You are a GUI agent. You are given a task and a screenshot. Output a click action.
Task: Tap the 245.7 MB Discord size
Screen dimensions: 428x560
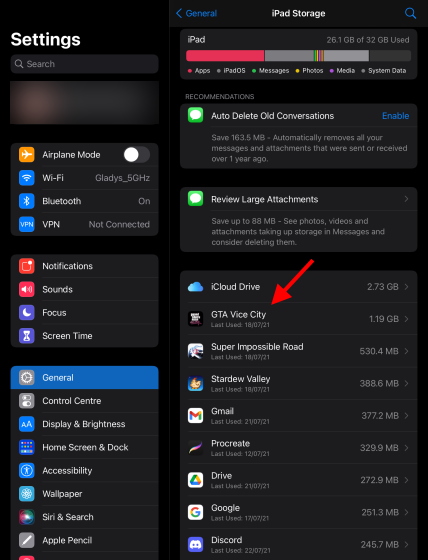tap(379, 544)
